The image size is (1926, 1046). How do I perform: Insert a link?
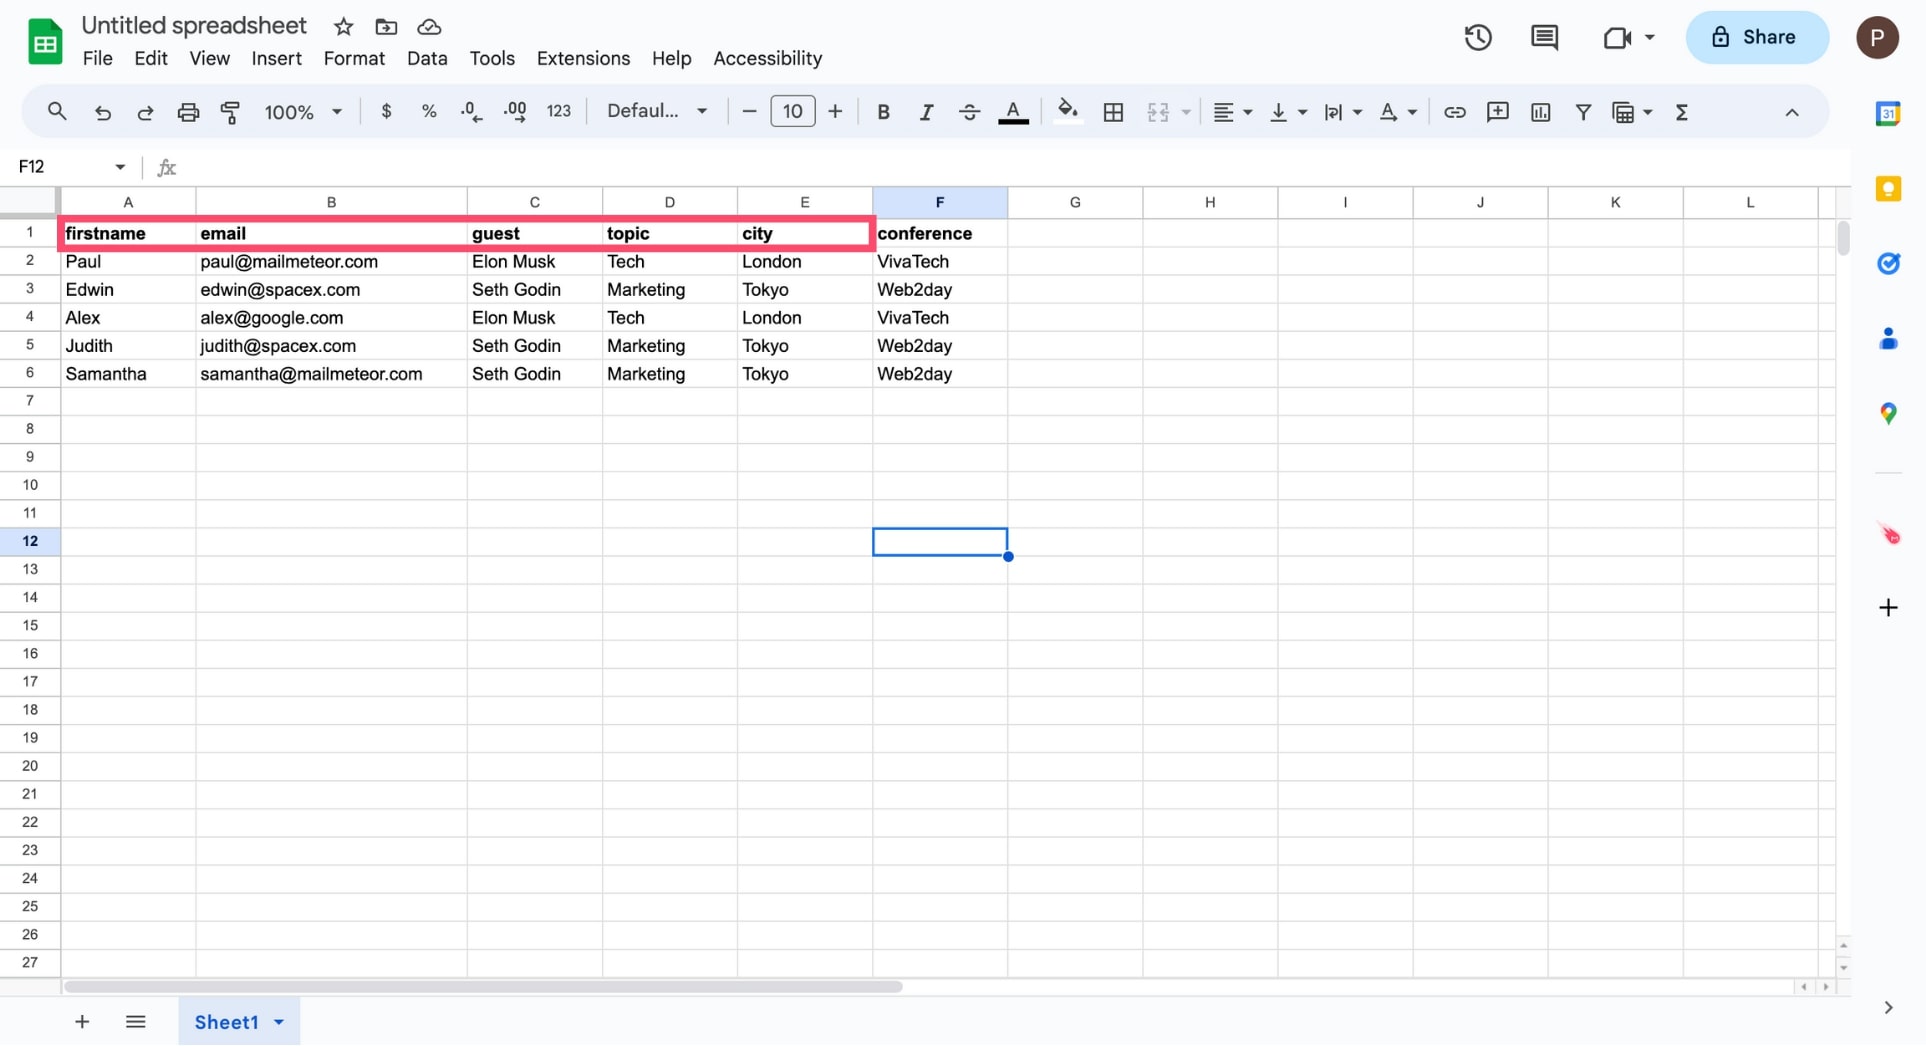pyautogui.click(x=1454, y=112)
